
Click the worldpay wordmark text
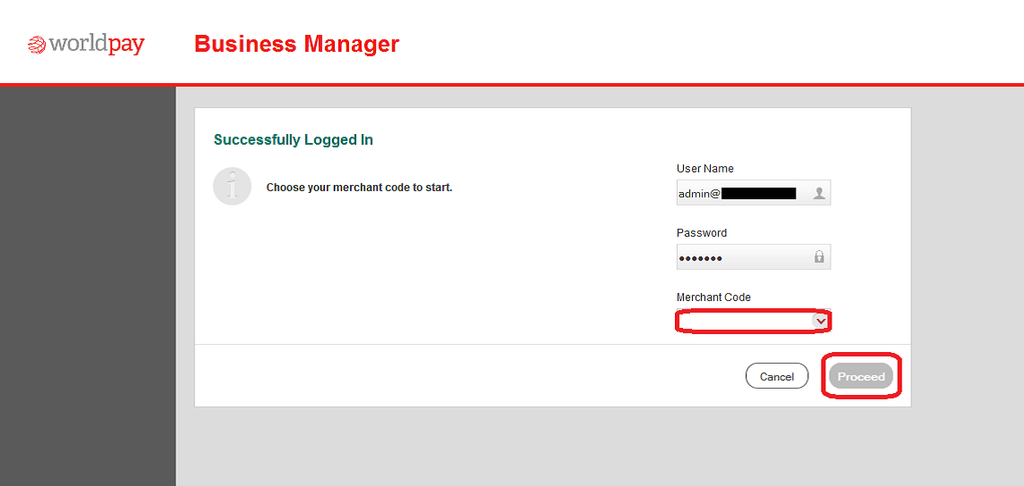pos(97,44)
